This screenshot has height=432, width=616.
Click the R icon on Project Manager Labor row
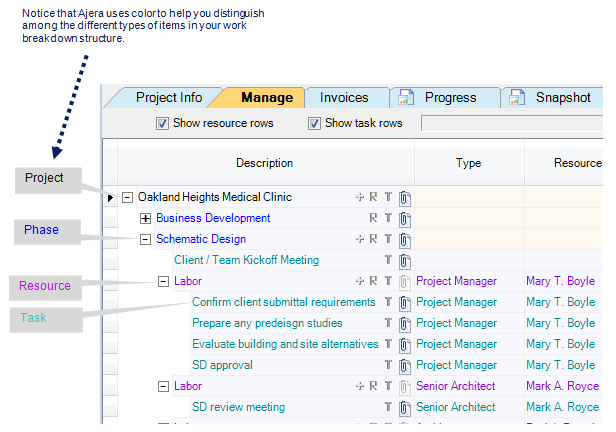pos(374,281)
